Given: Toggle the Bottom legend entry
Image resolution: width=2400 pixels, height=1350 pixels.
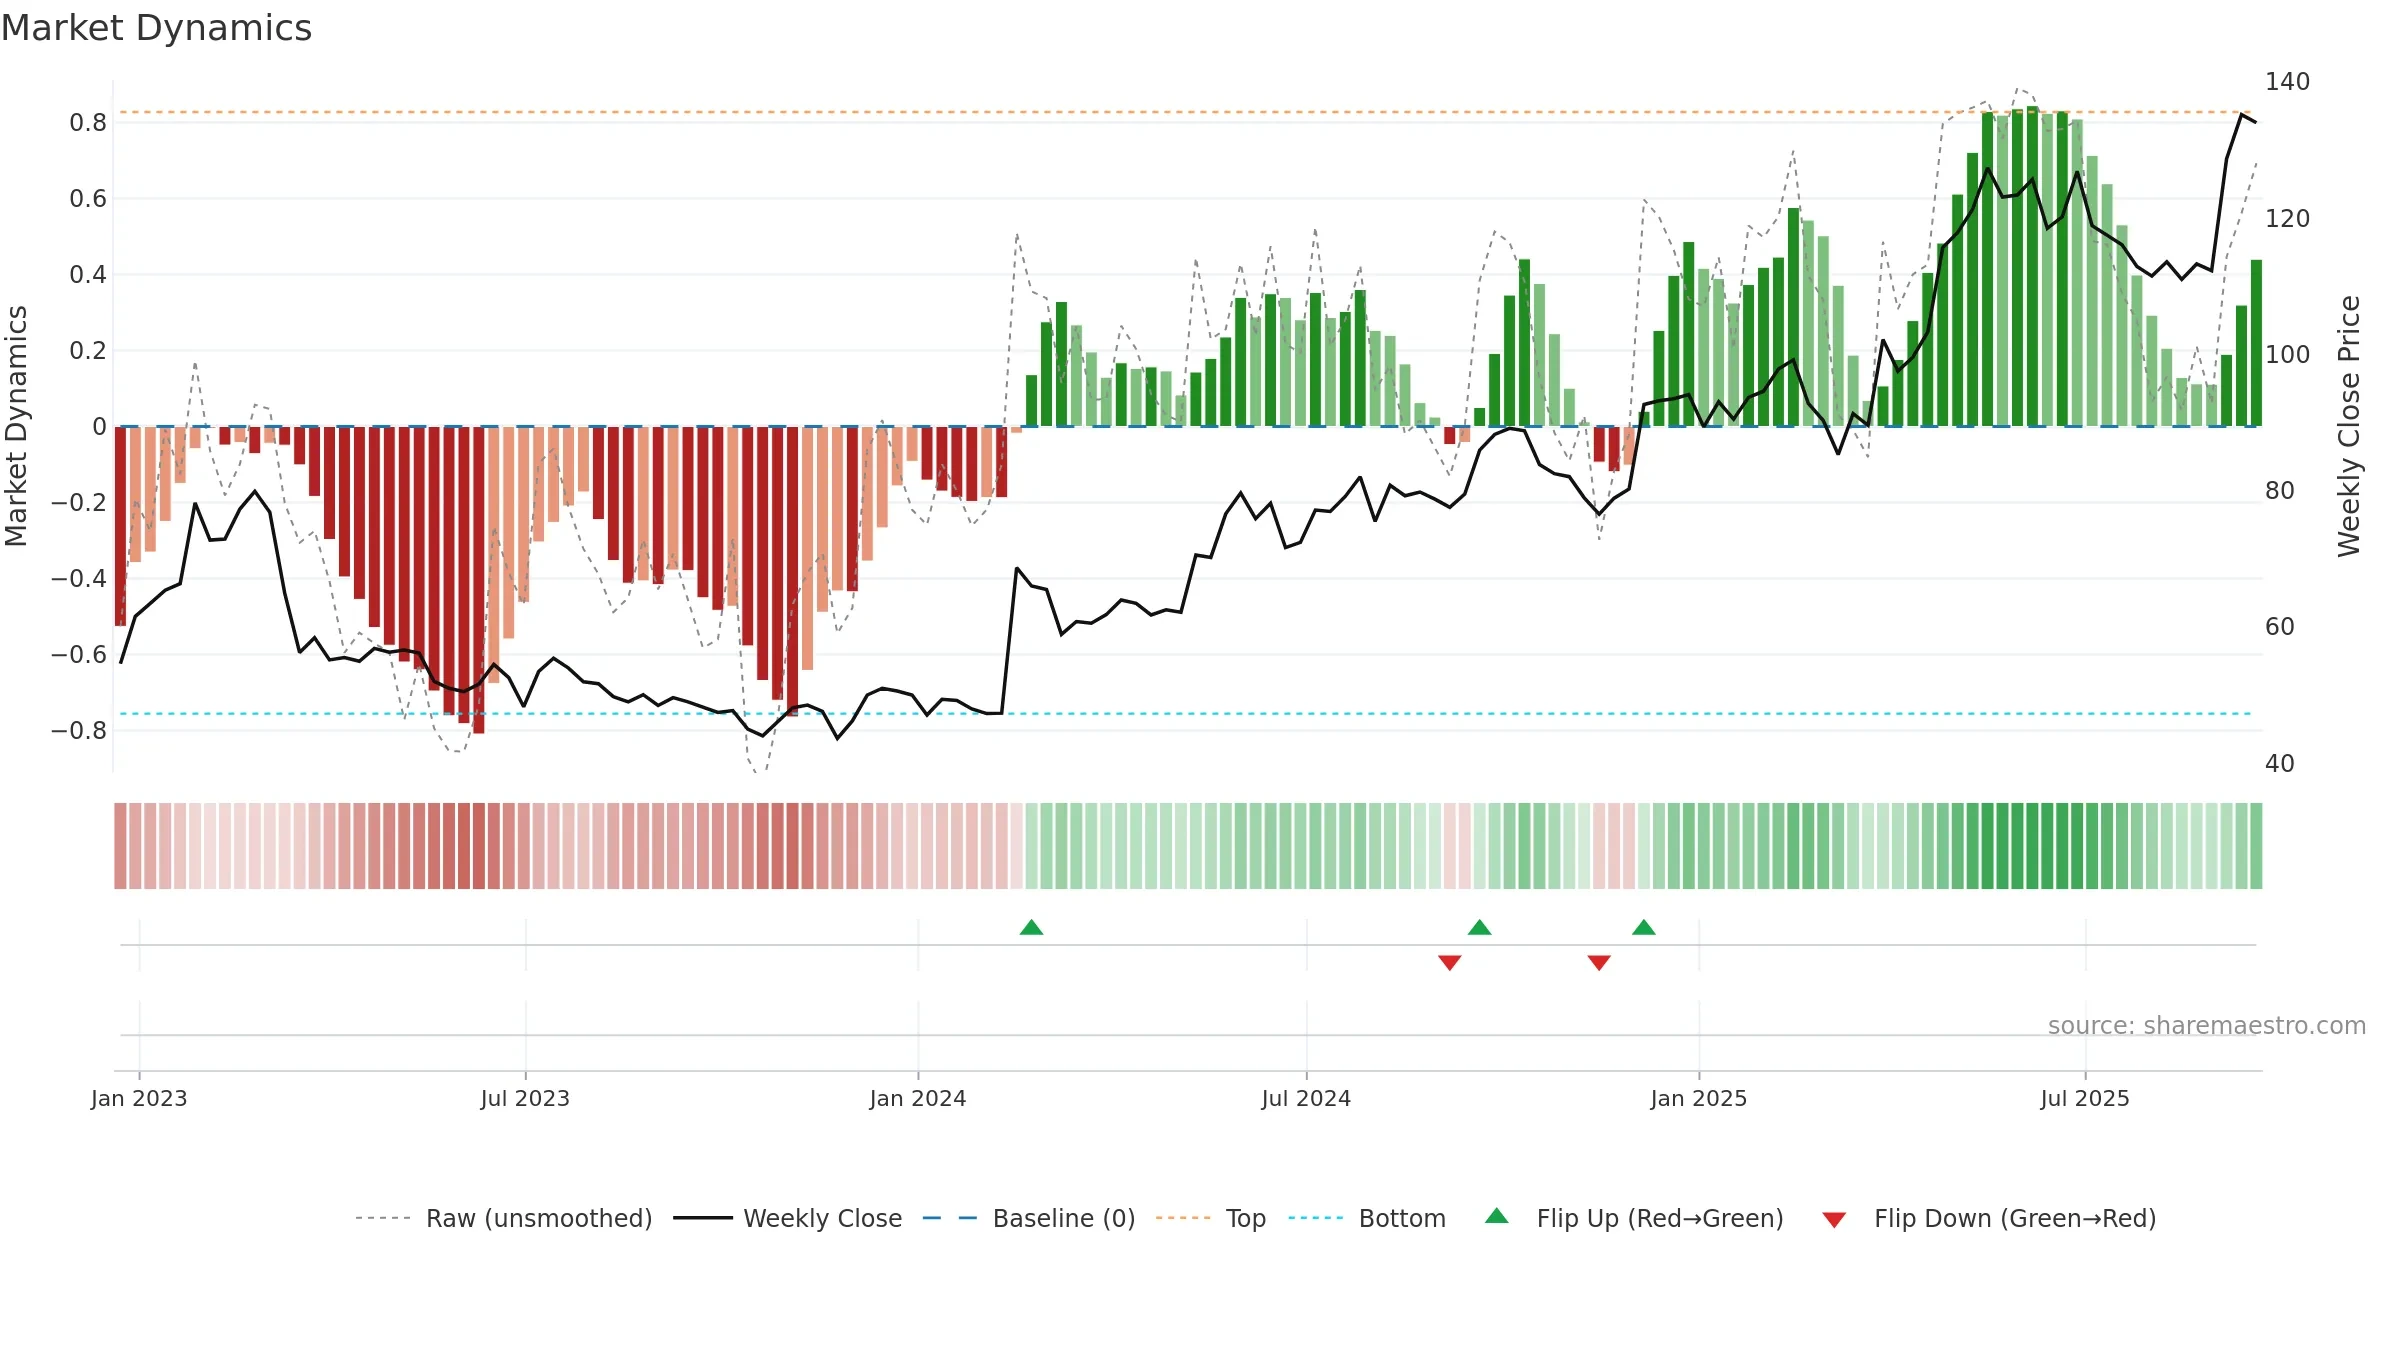Looking at the screenshot, I should click(1367, 1218).
